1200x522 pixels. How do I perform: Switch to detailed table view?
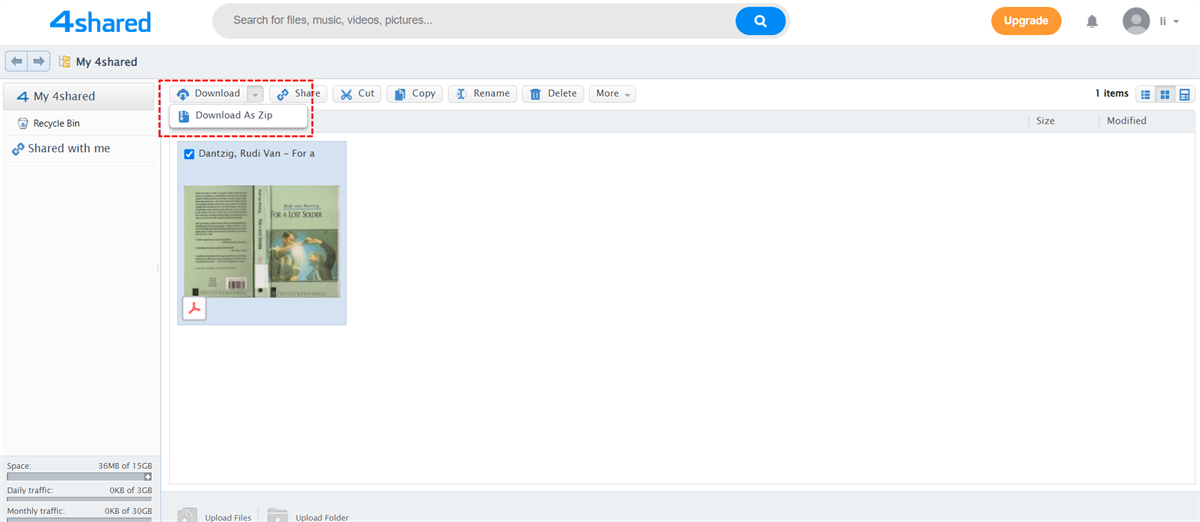point(1185,94)
